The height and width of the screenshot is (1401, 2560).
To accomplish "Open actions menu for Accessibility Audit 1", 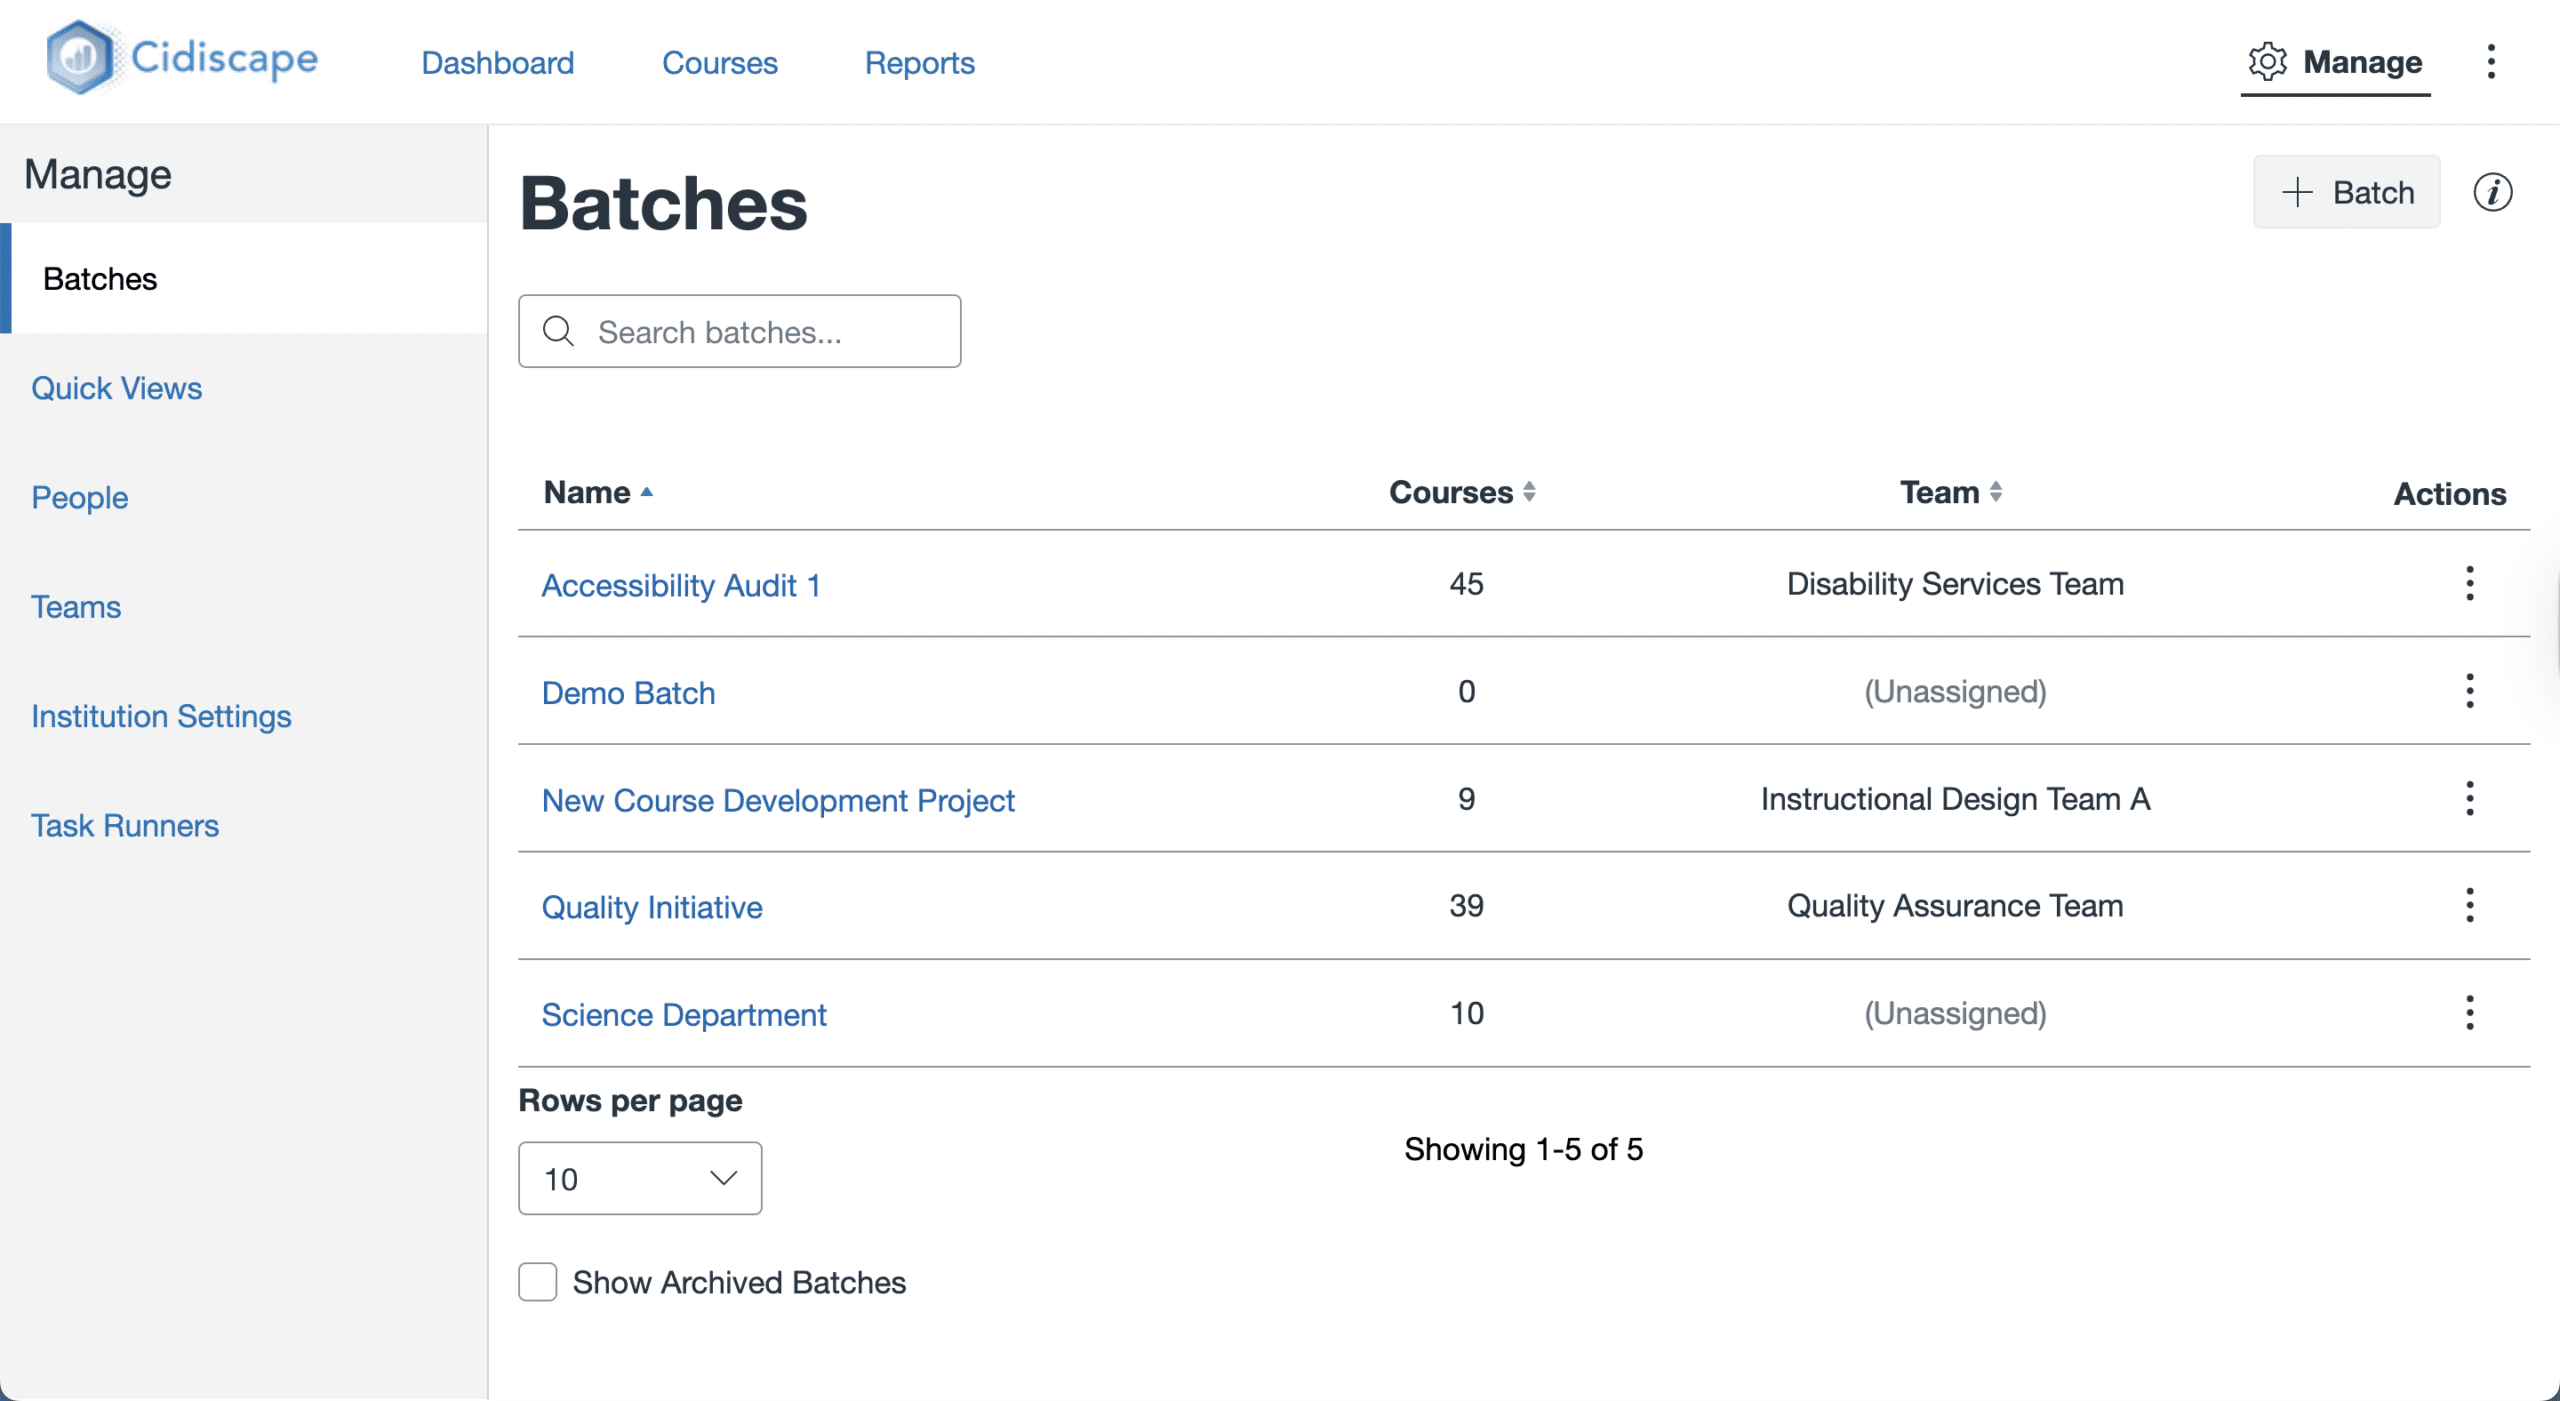I will (2469, 584).
